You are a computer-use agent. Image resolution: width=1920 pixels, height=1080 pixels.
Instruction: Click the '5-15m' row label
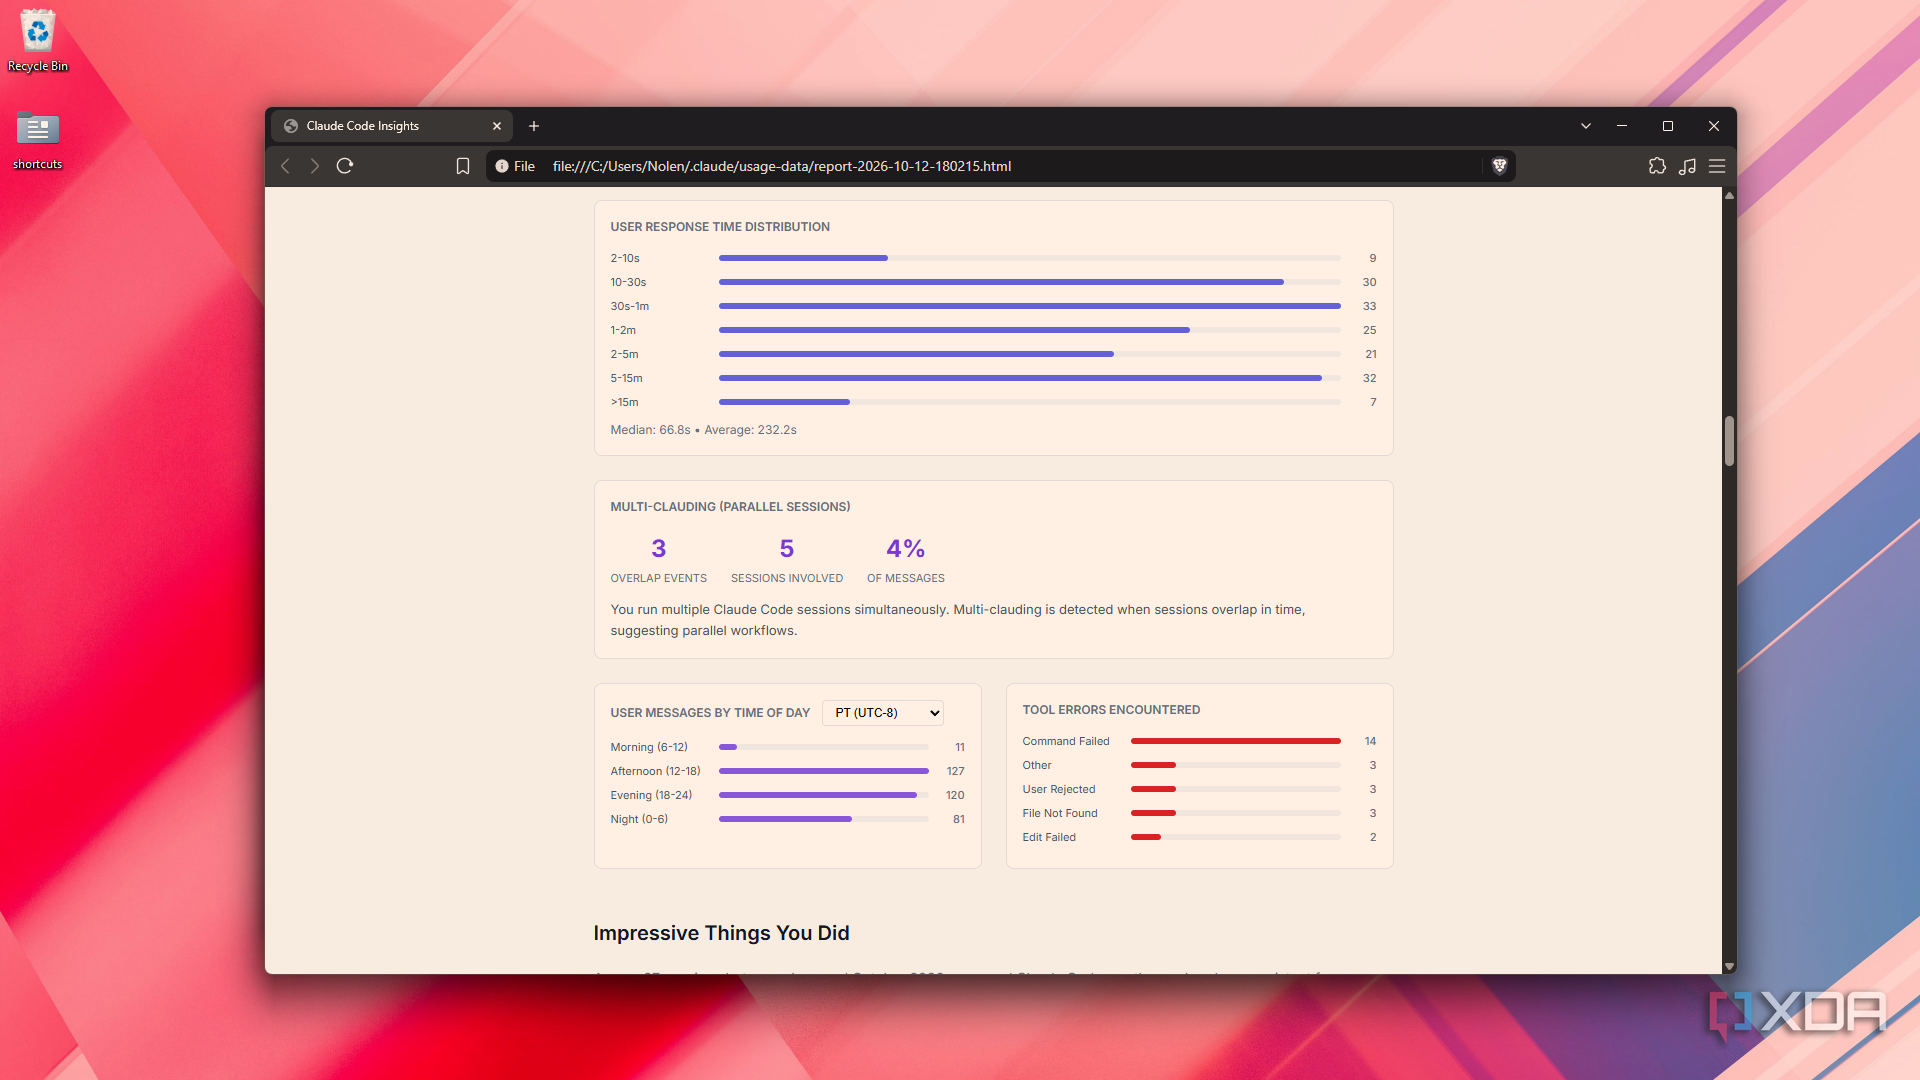(627, 378)
